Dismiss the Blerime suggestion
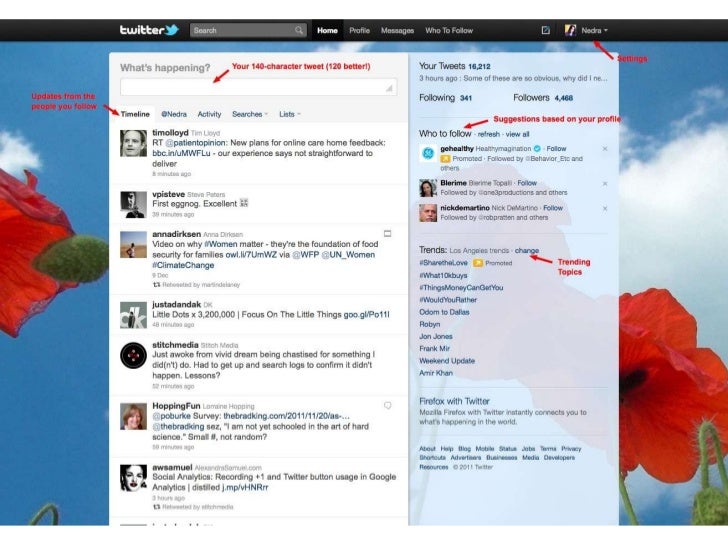Viewport: 728px width, 546px height. click(604, 184)
